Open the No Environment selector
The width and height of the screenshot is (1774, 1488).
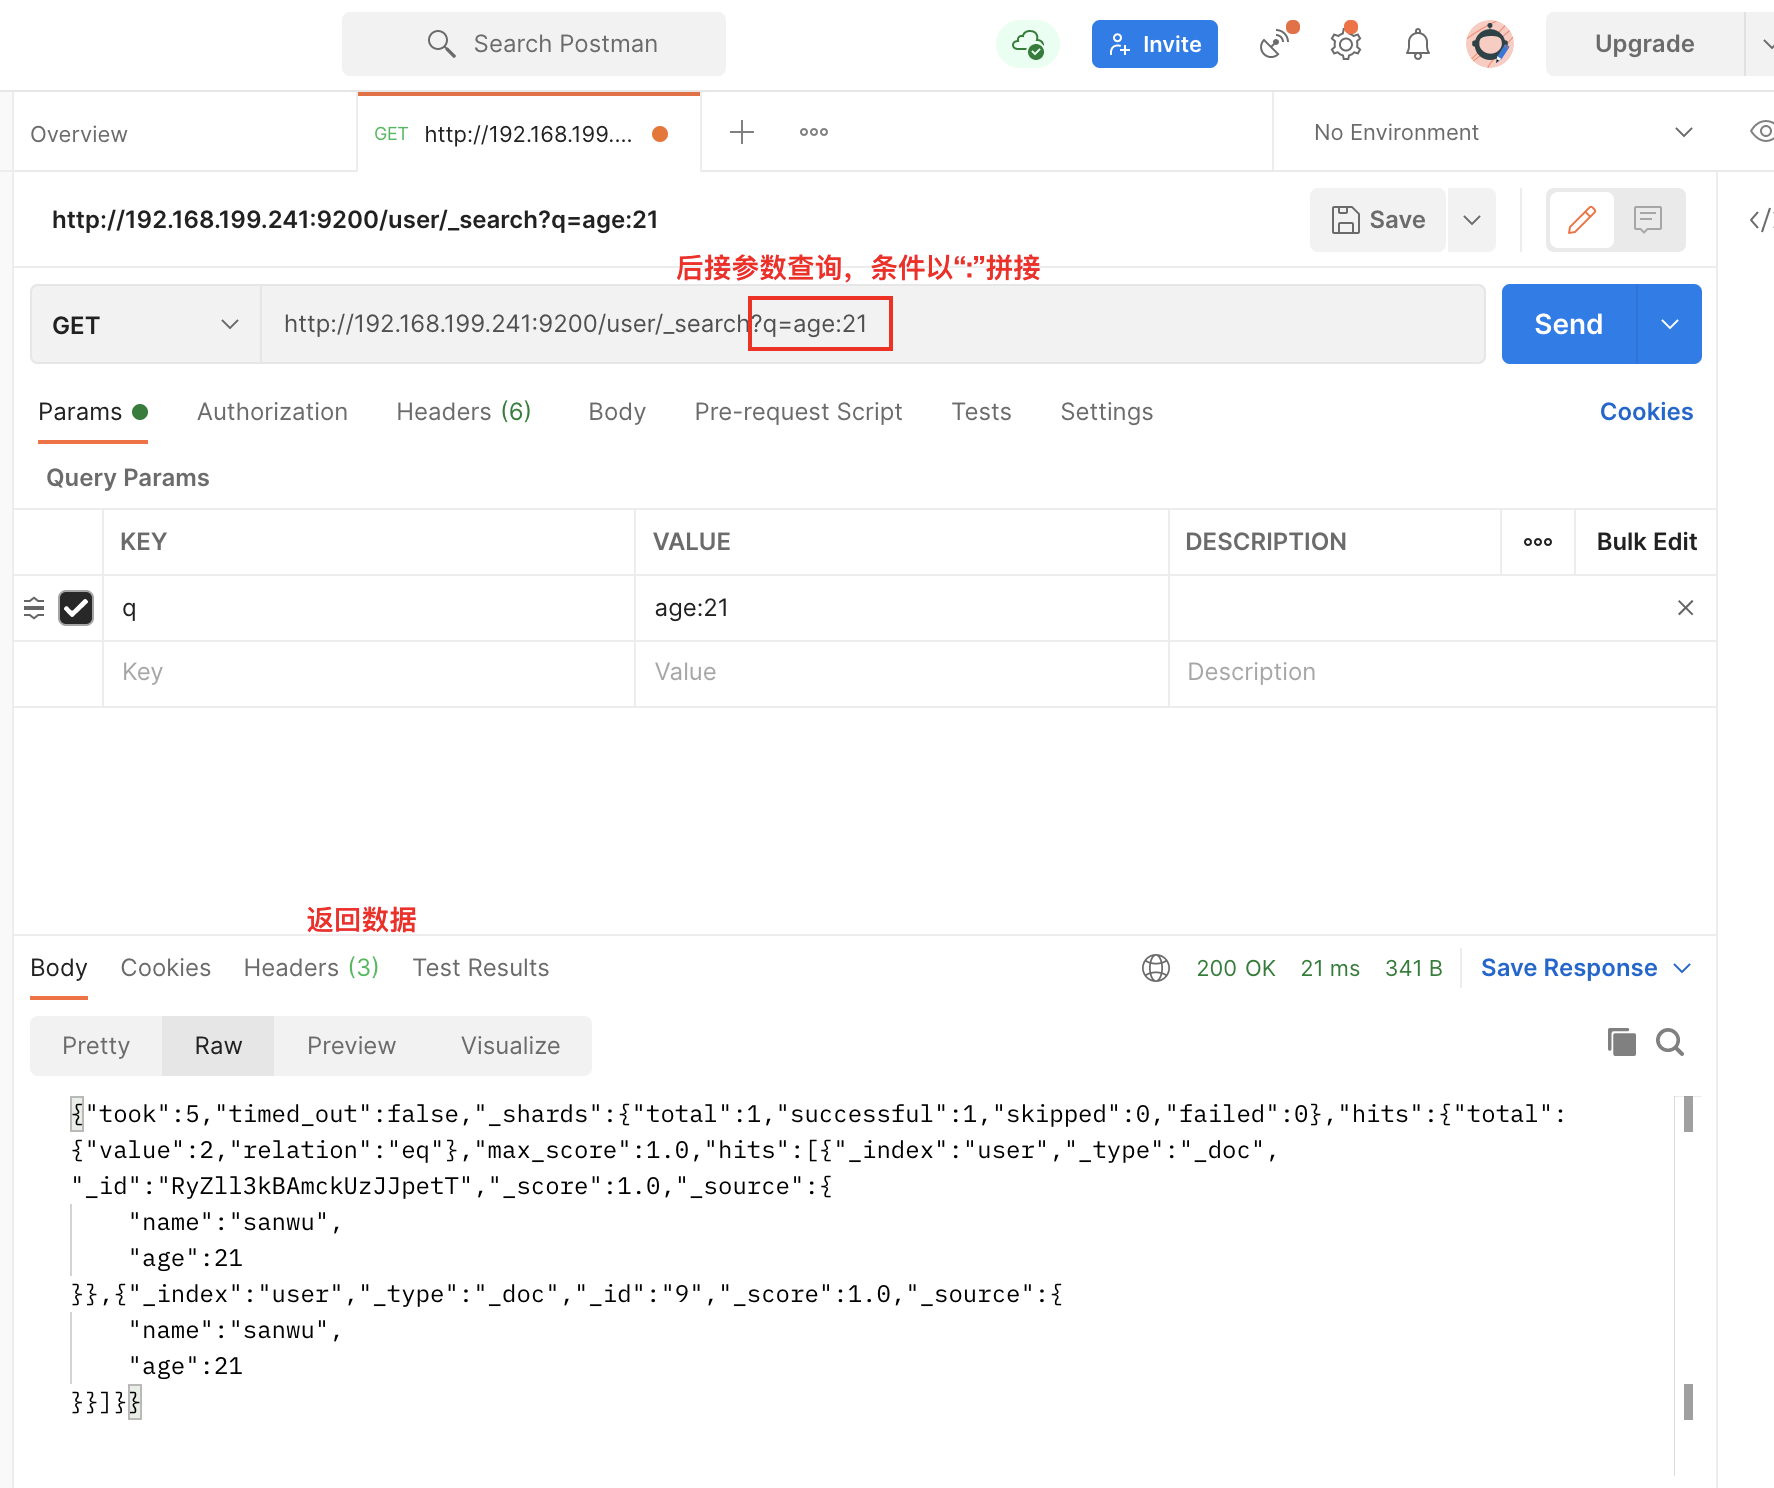(x=1503, y=132)
